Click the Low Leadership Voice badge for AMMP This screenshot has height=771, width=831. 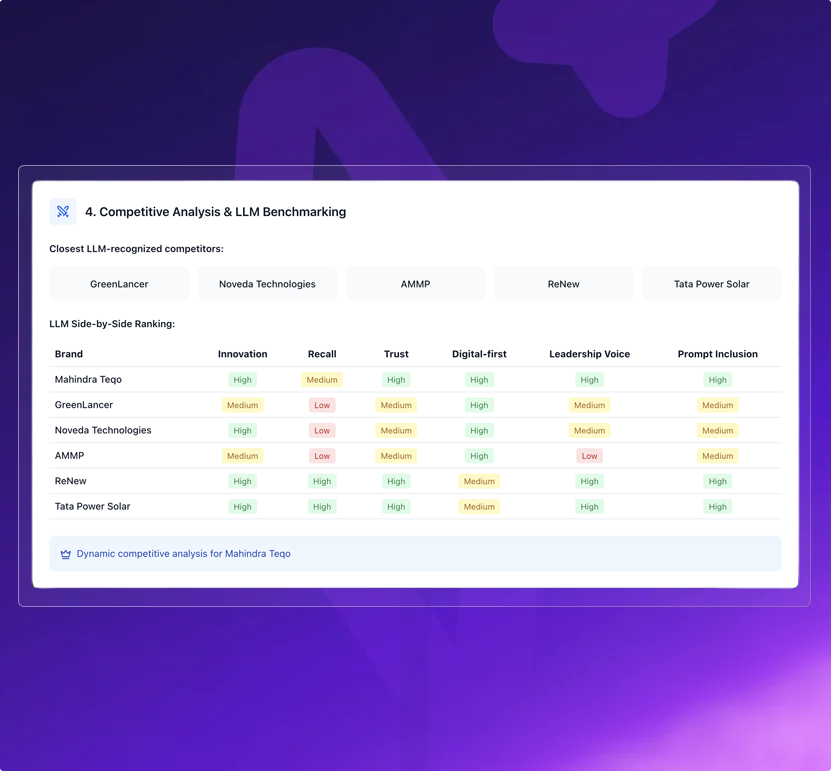pyautogui.click(x=589, y=456)
